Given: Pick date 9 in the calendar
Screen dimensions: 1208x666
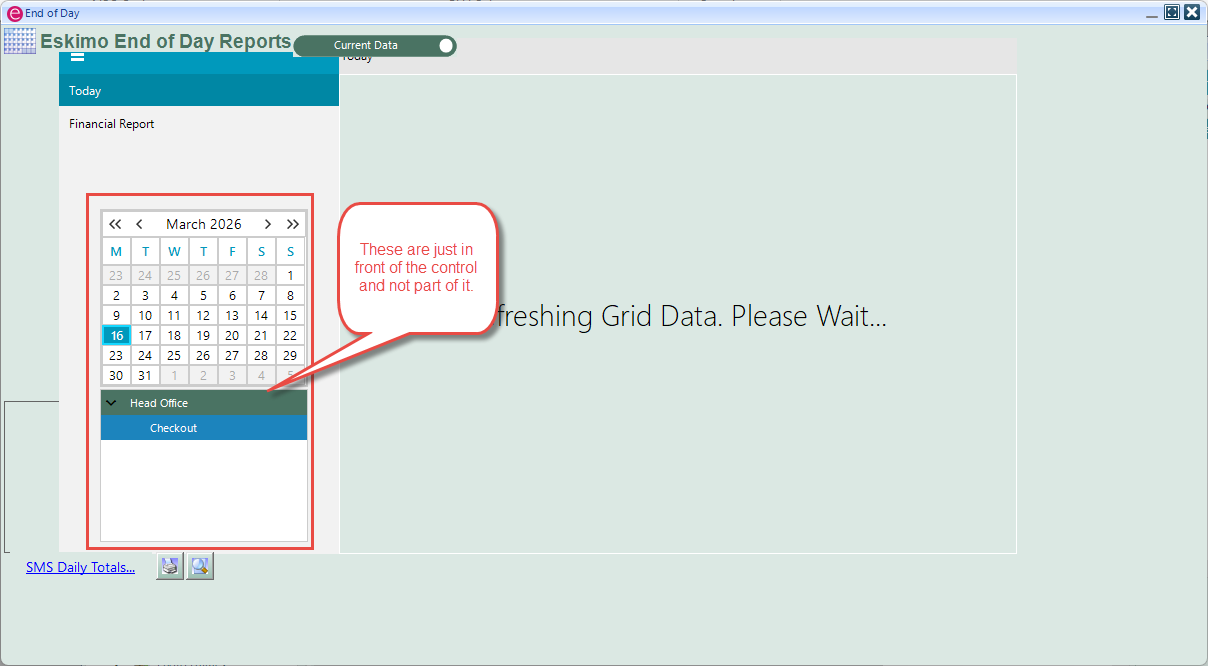Looking at the screenshot, I should [116, 315].
